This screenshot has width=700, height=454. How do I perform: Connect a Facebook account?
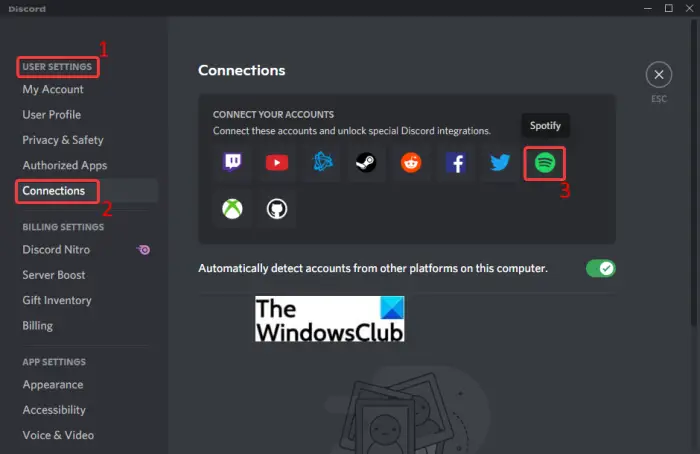(456, 162)
